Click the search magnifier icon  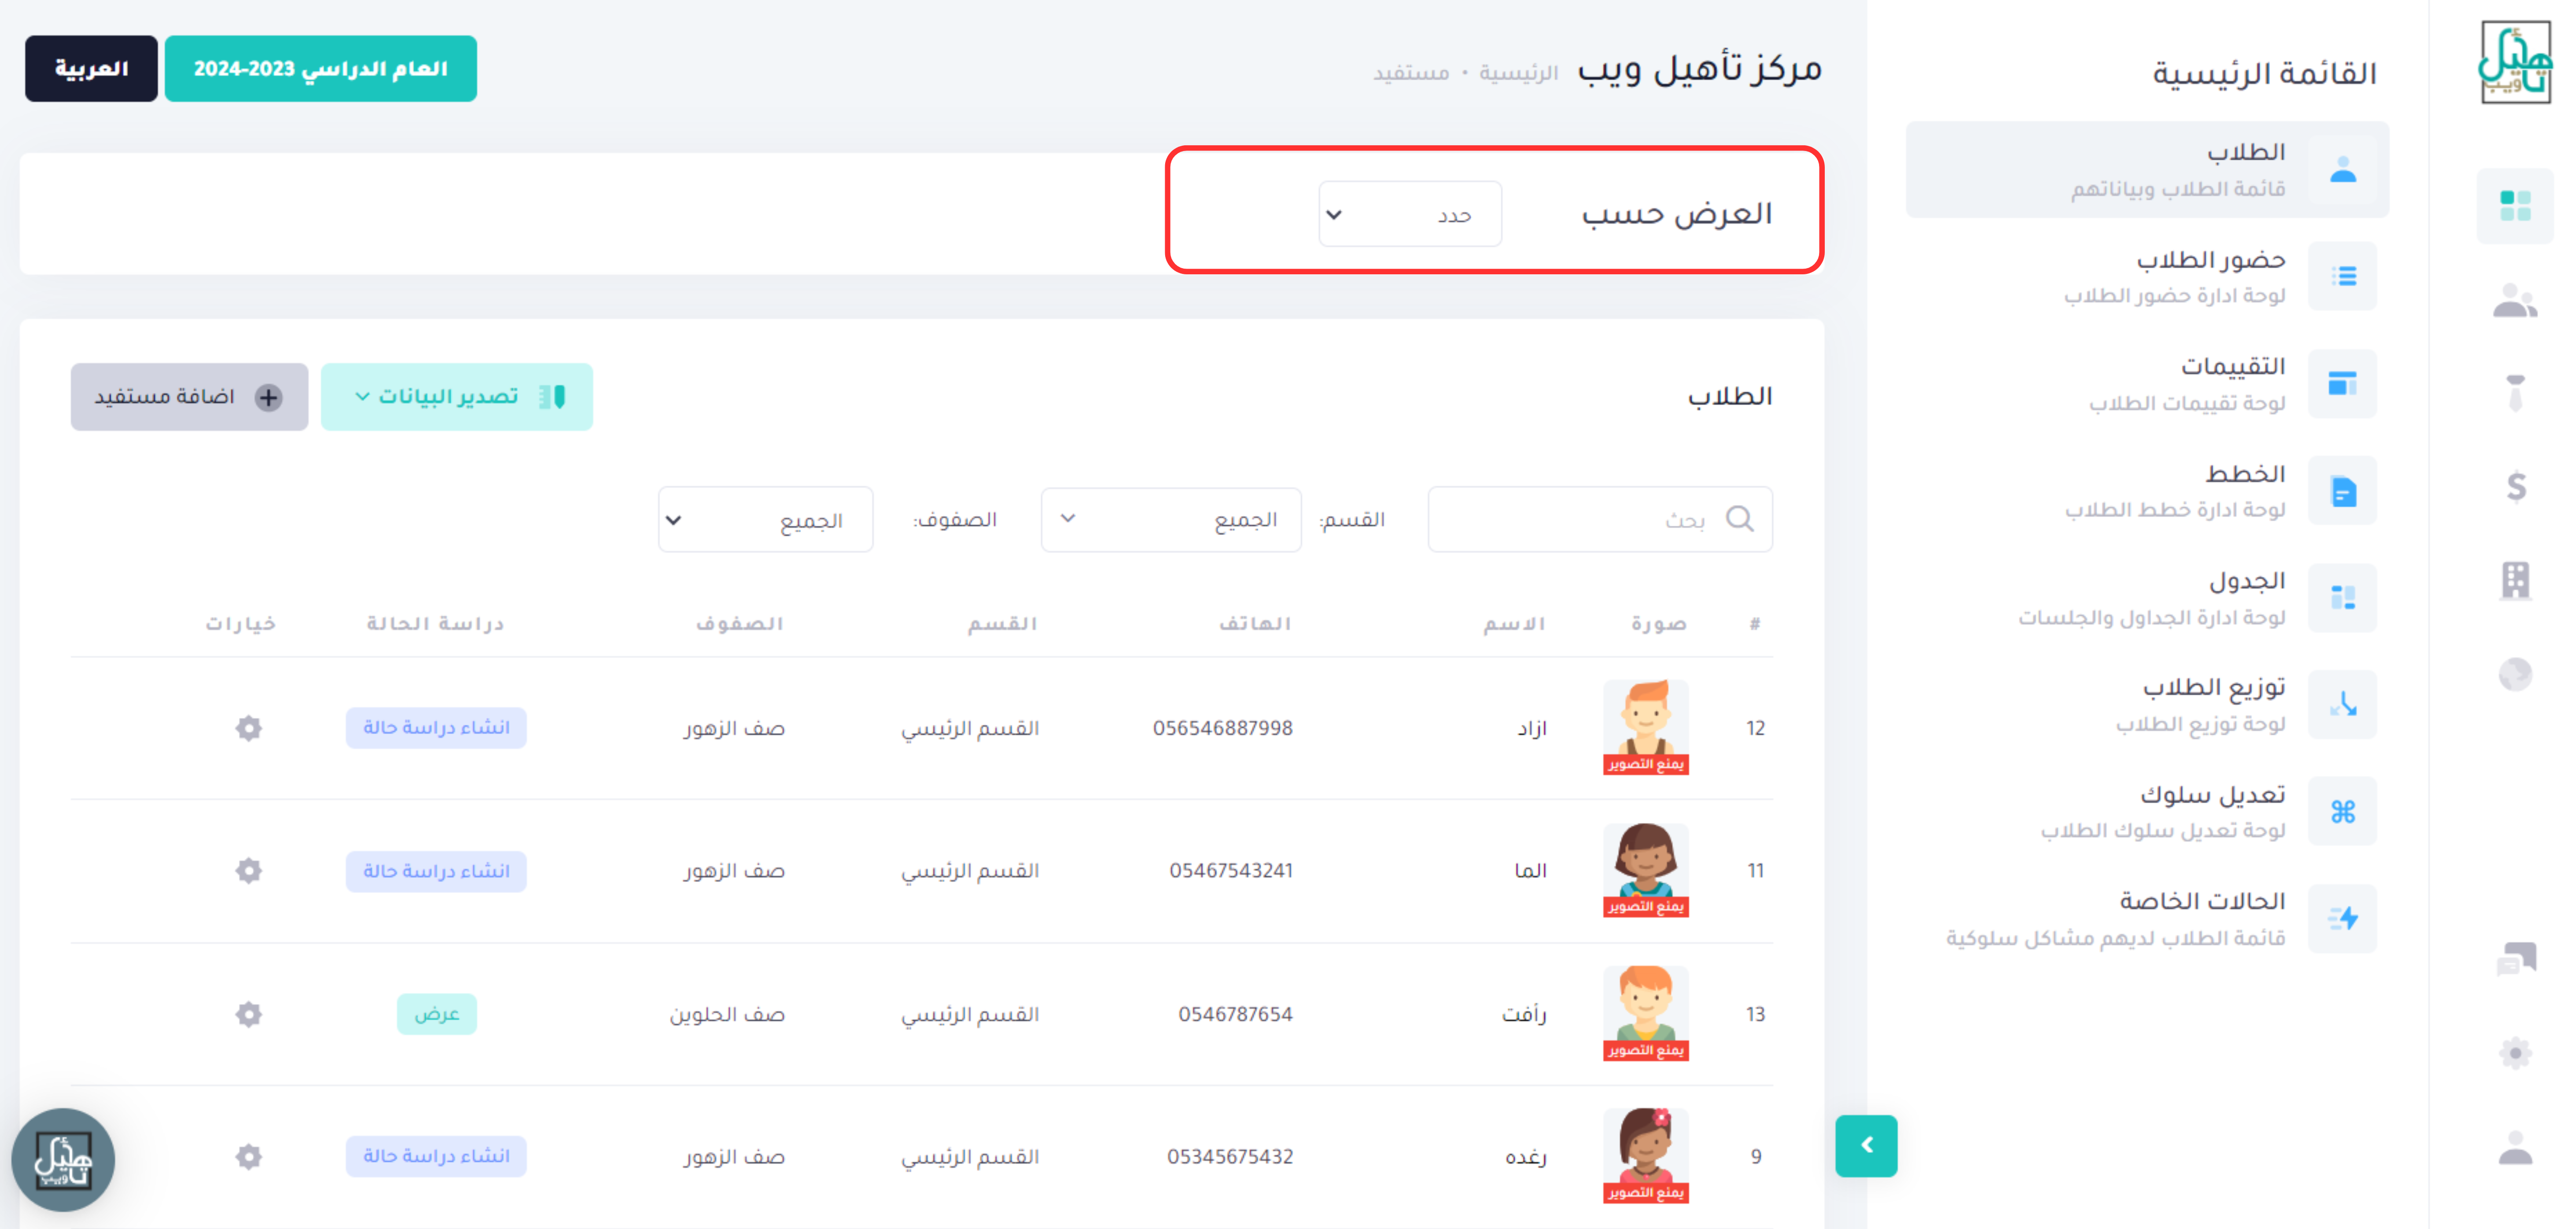point(1740,519)
